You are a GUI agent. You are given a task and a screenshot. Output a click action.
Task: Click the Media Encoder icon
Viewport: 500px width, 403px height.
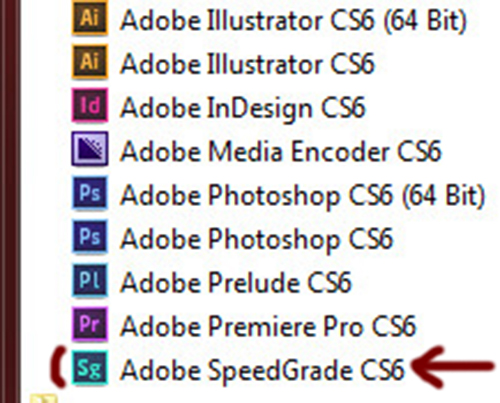click(90, 149)
